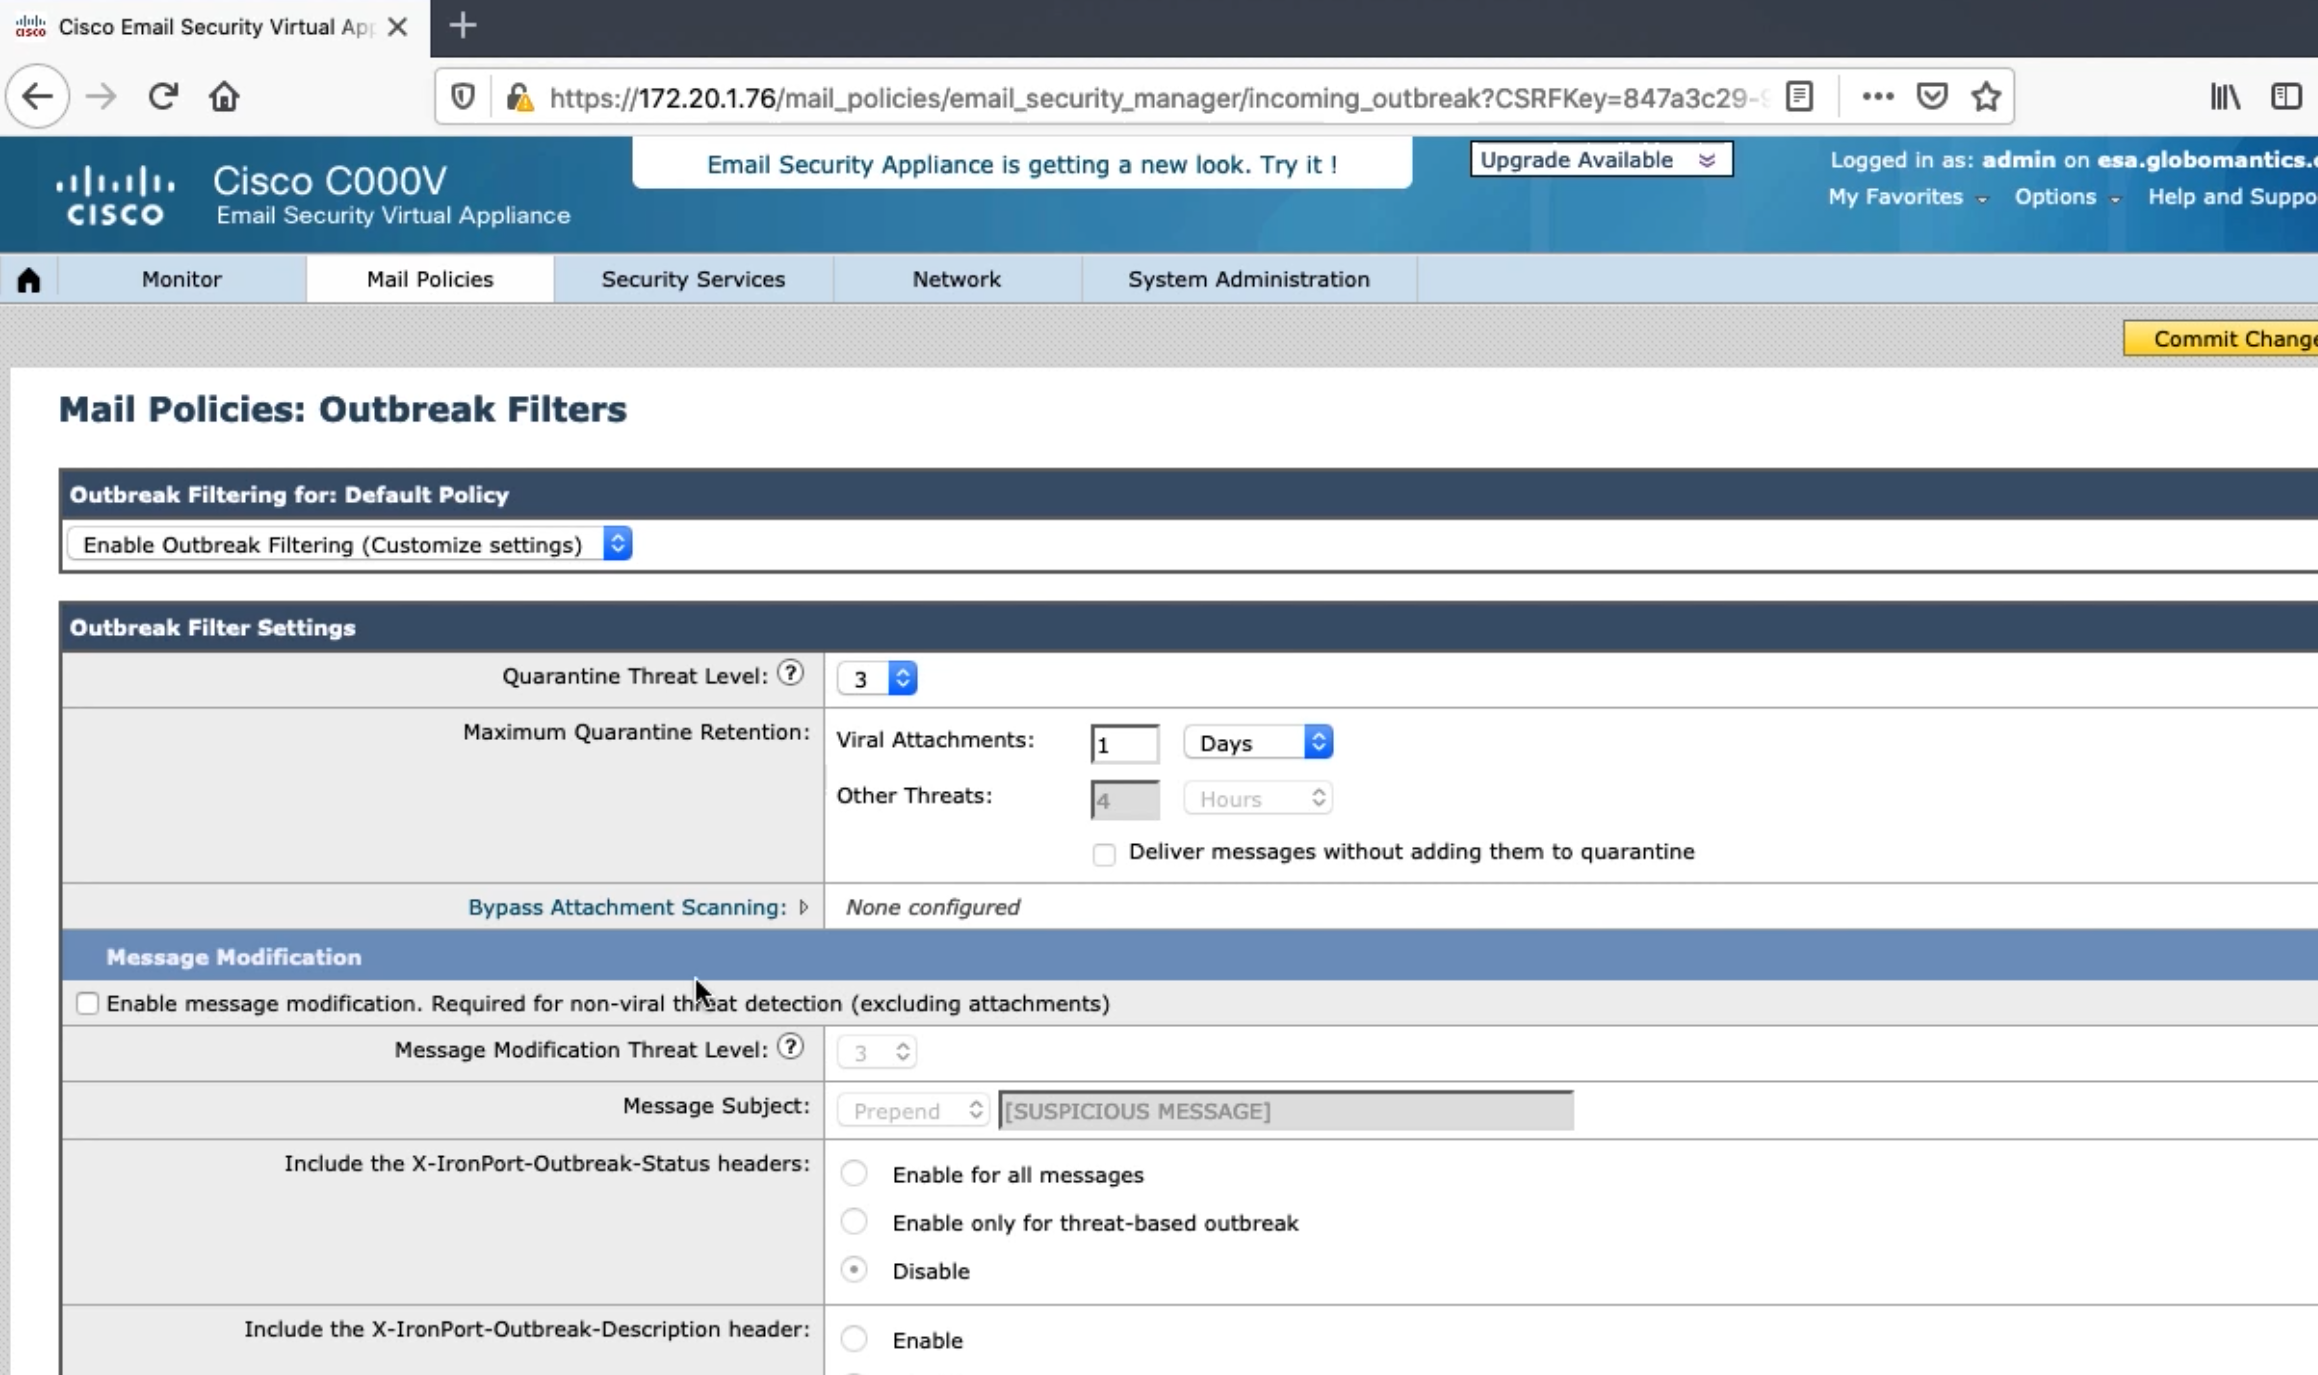
Task: Open the page actions ellipsis menu
Action: click(x=1877, y=97)
